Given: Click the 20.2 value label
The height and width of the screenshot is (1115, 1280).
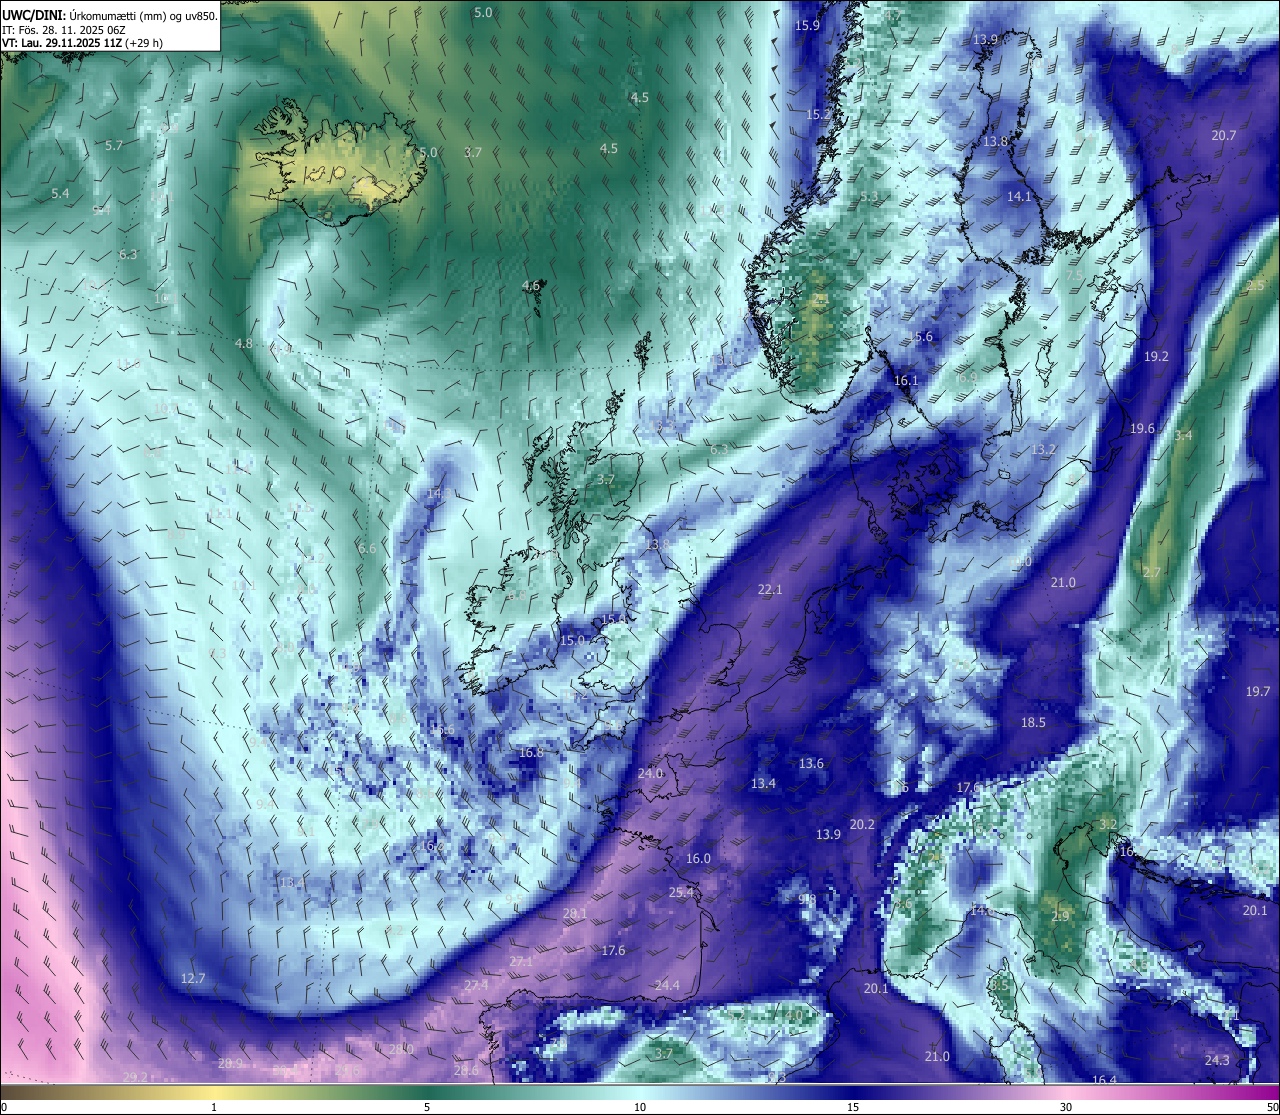Looking at the screenshot, I should [x=862, y=824].
